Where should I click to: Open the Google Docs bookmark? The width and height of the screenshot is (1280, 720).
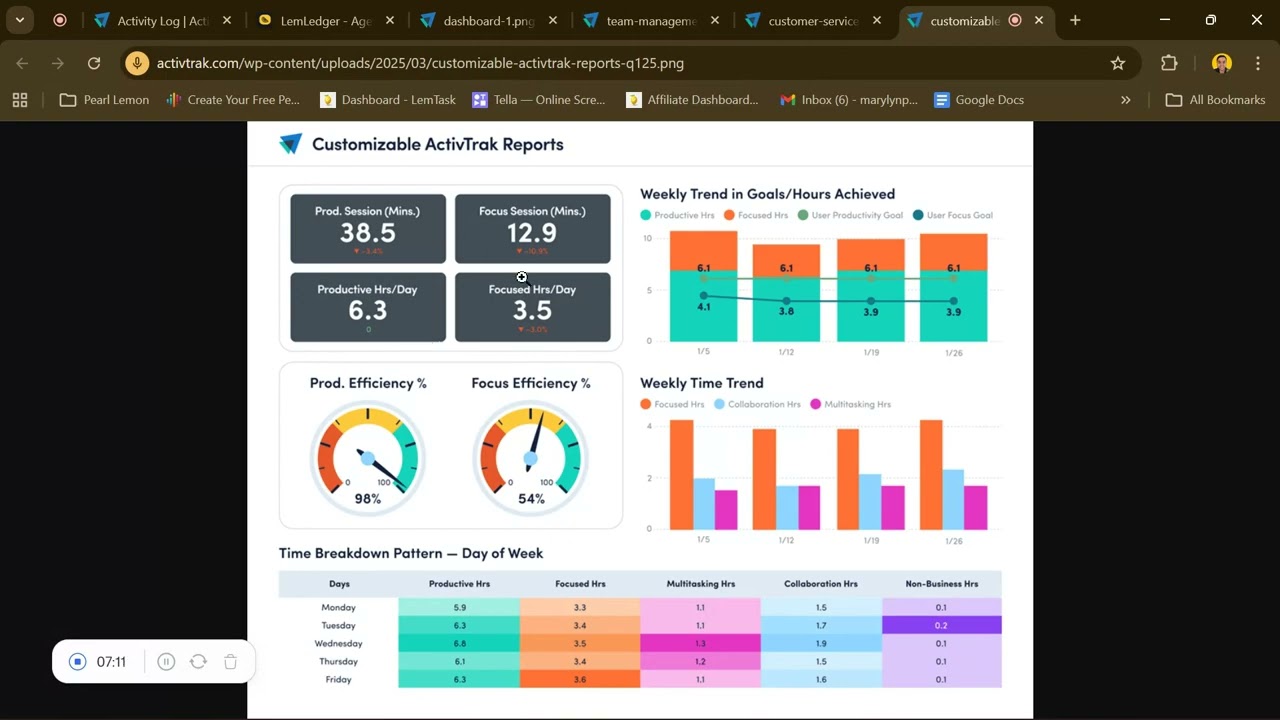pyautogui.click(x=979, y=100)
